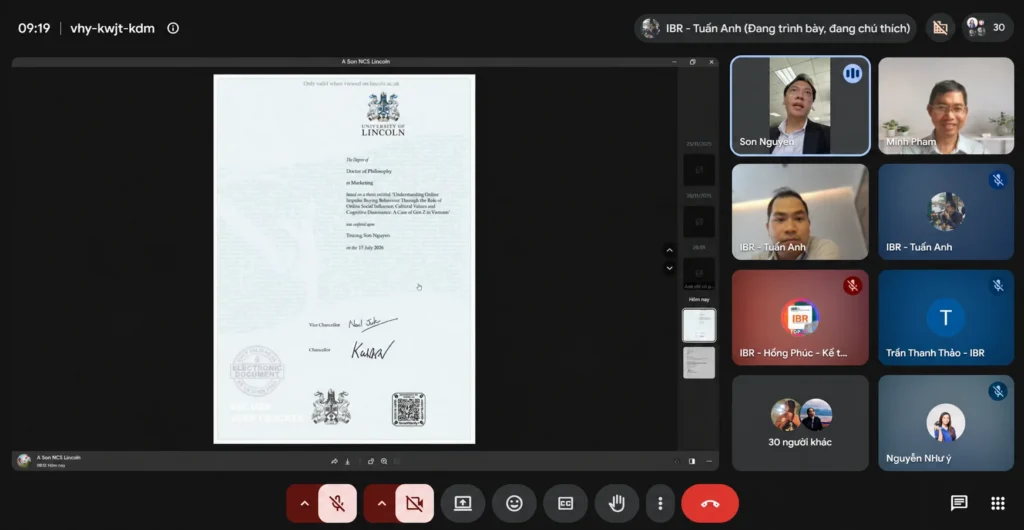
Task: Click the forward/share arrow in viewer toolbar
Action: 334,461
